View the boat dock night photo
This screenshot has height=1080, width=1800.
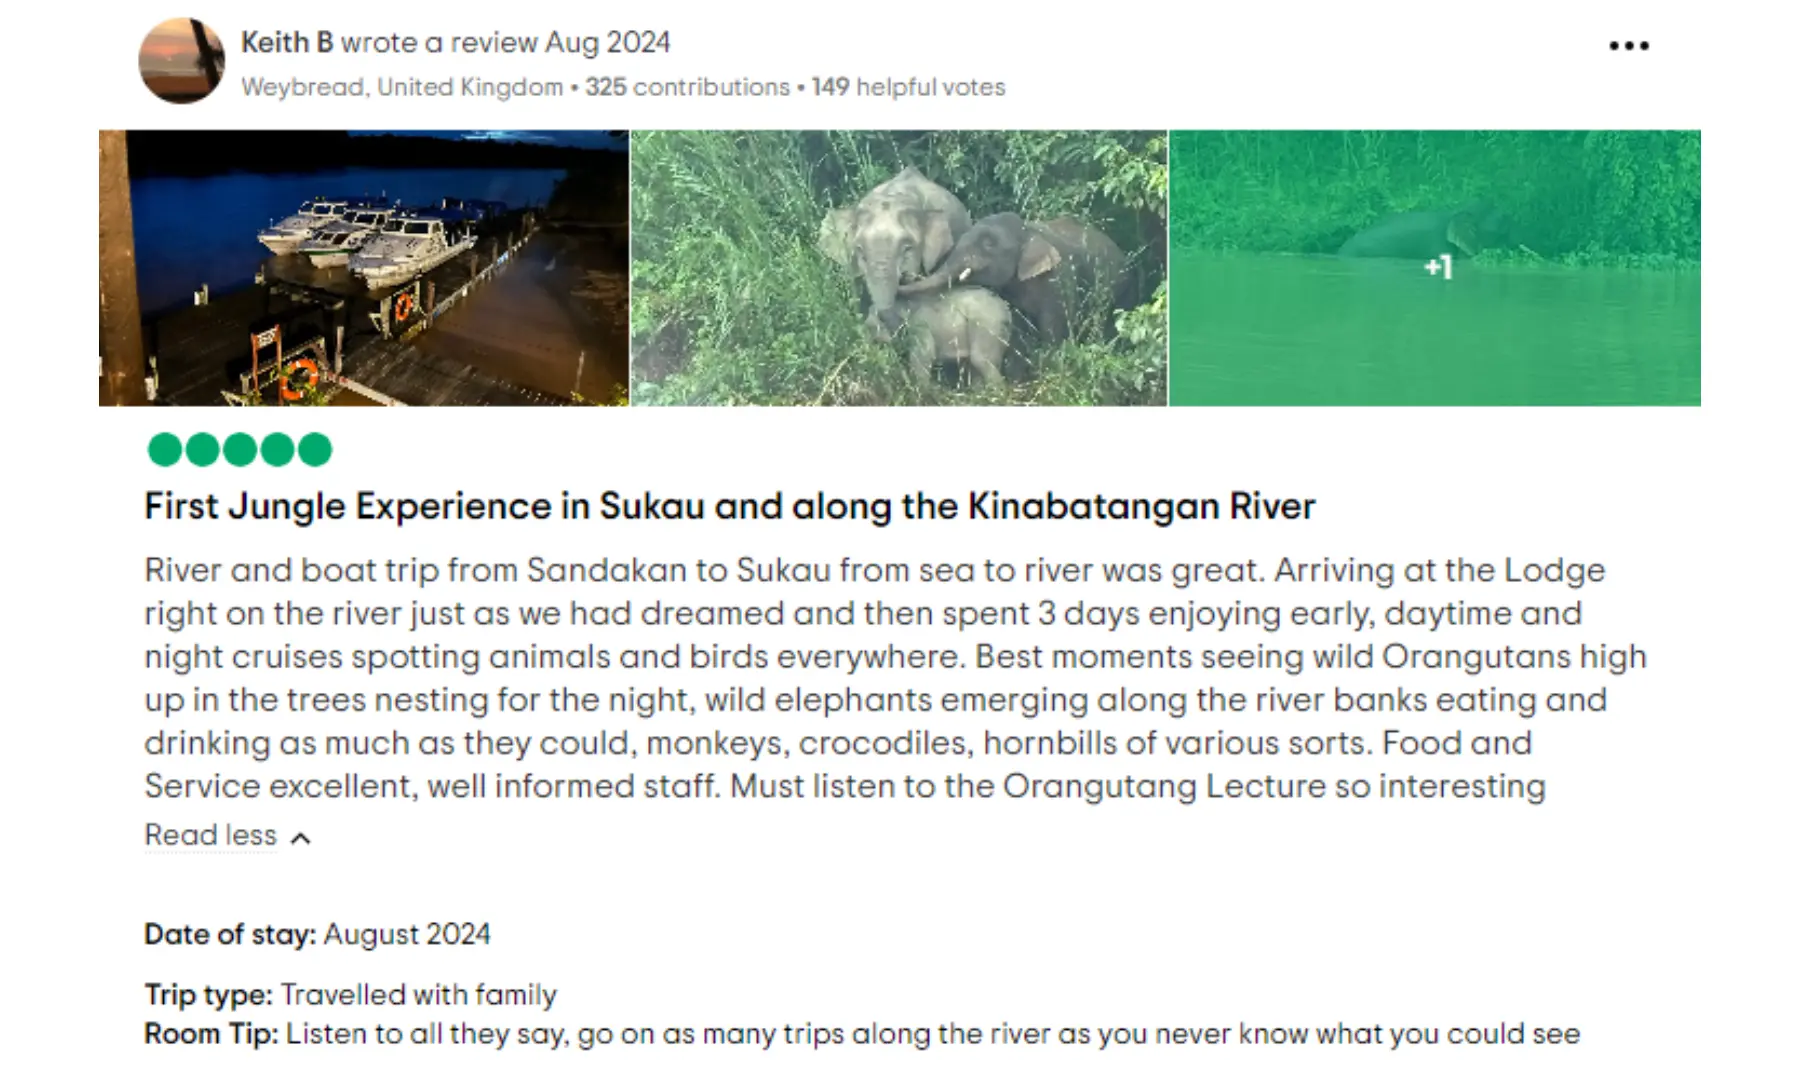(364, 268)
